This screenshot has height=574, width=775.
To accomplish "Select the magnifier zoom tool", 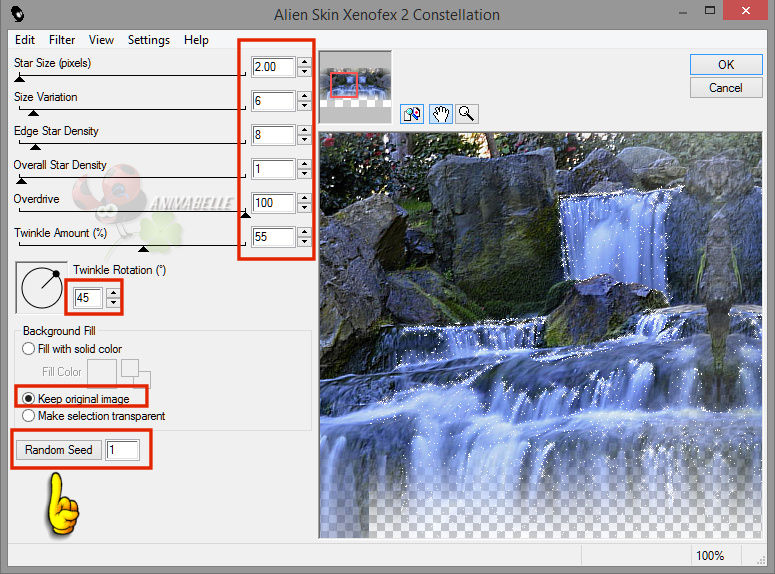I will [466, 114].
